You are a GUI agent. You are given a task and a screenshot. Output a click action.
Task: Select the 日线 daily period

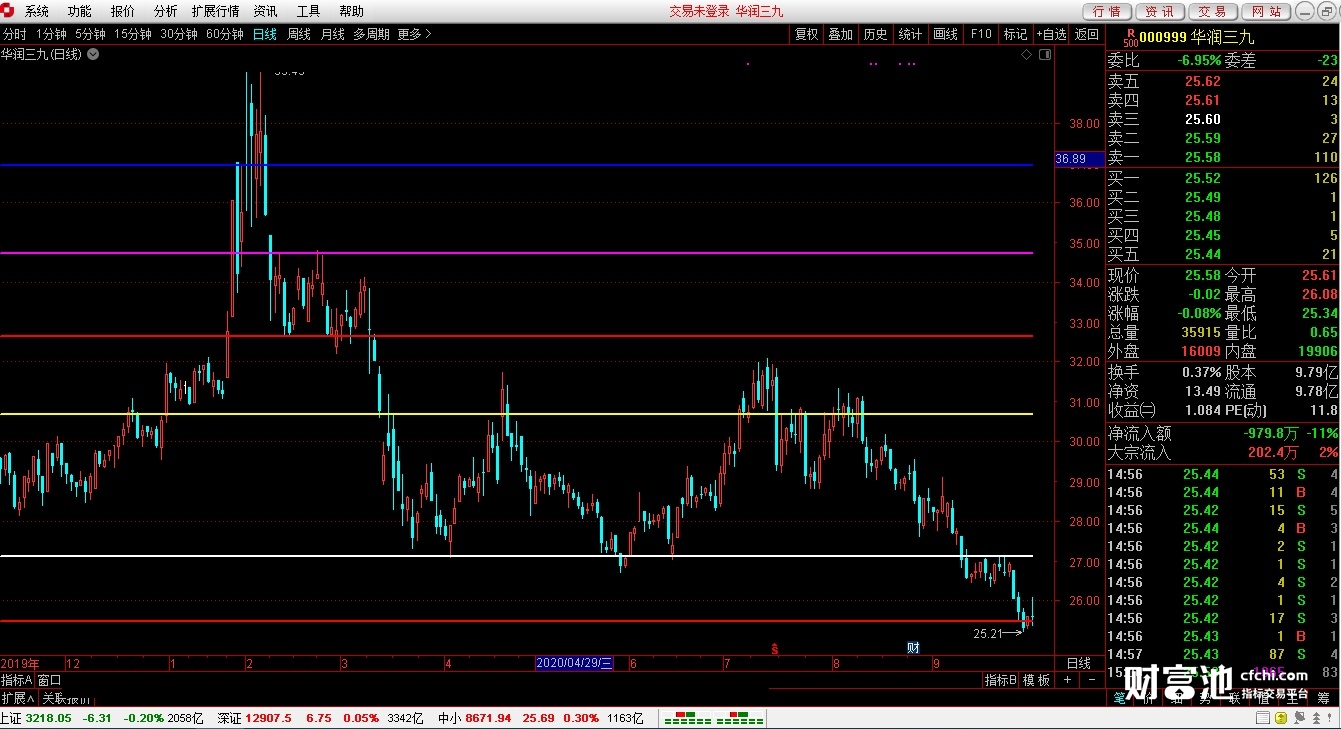coord(265,34)
